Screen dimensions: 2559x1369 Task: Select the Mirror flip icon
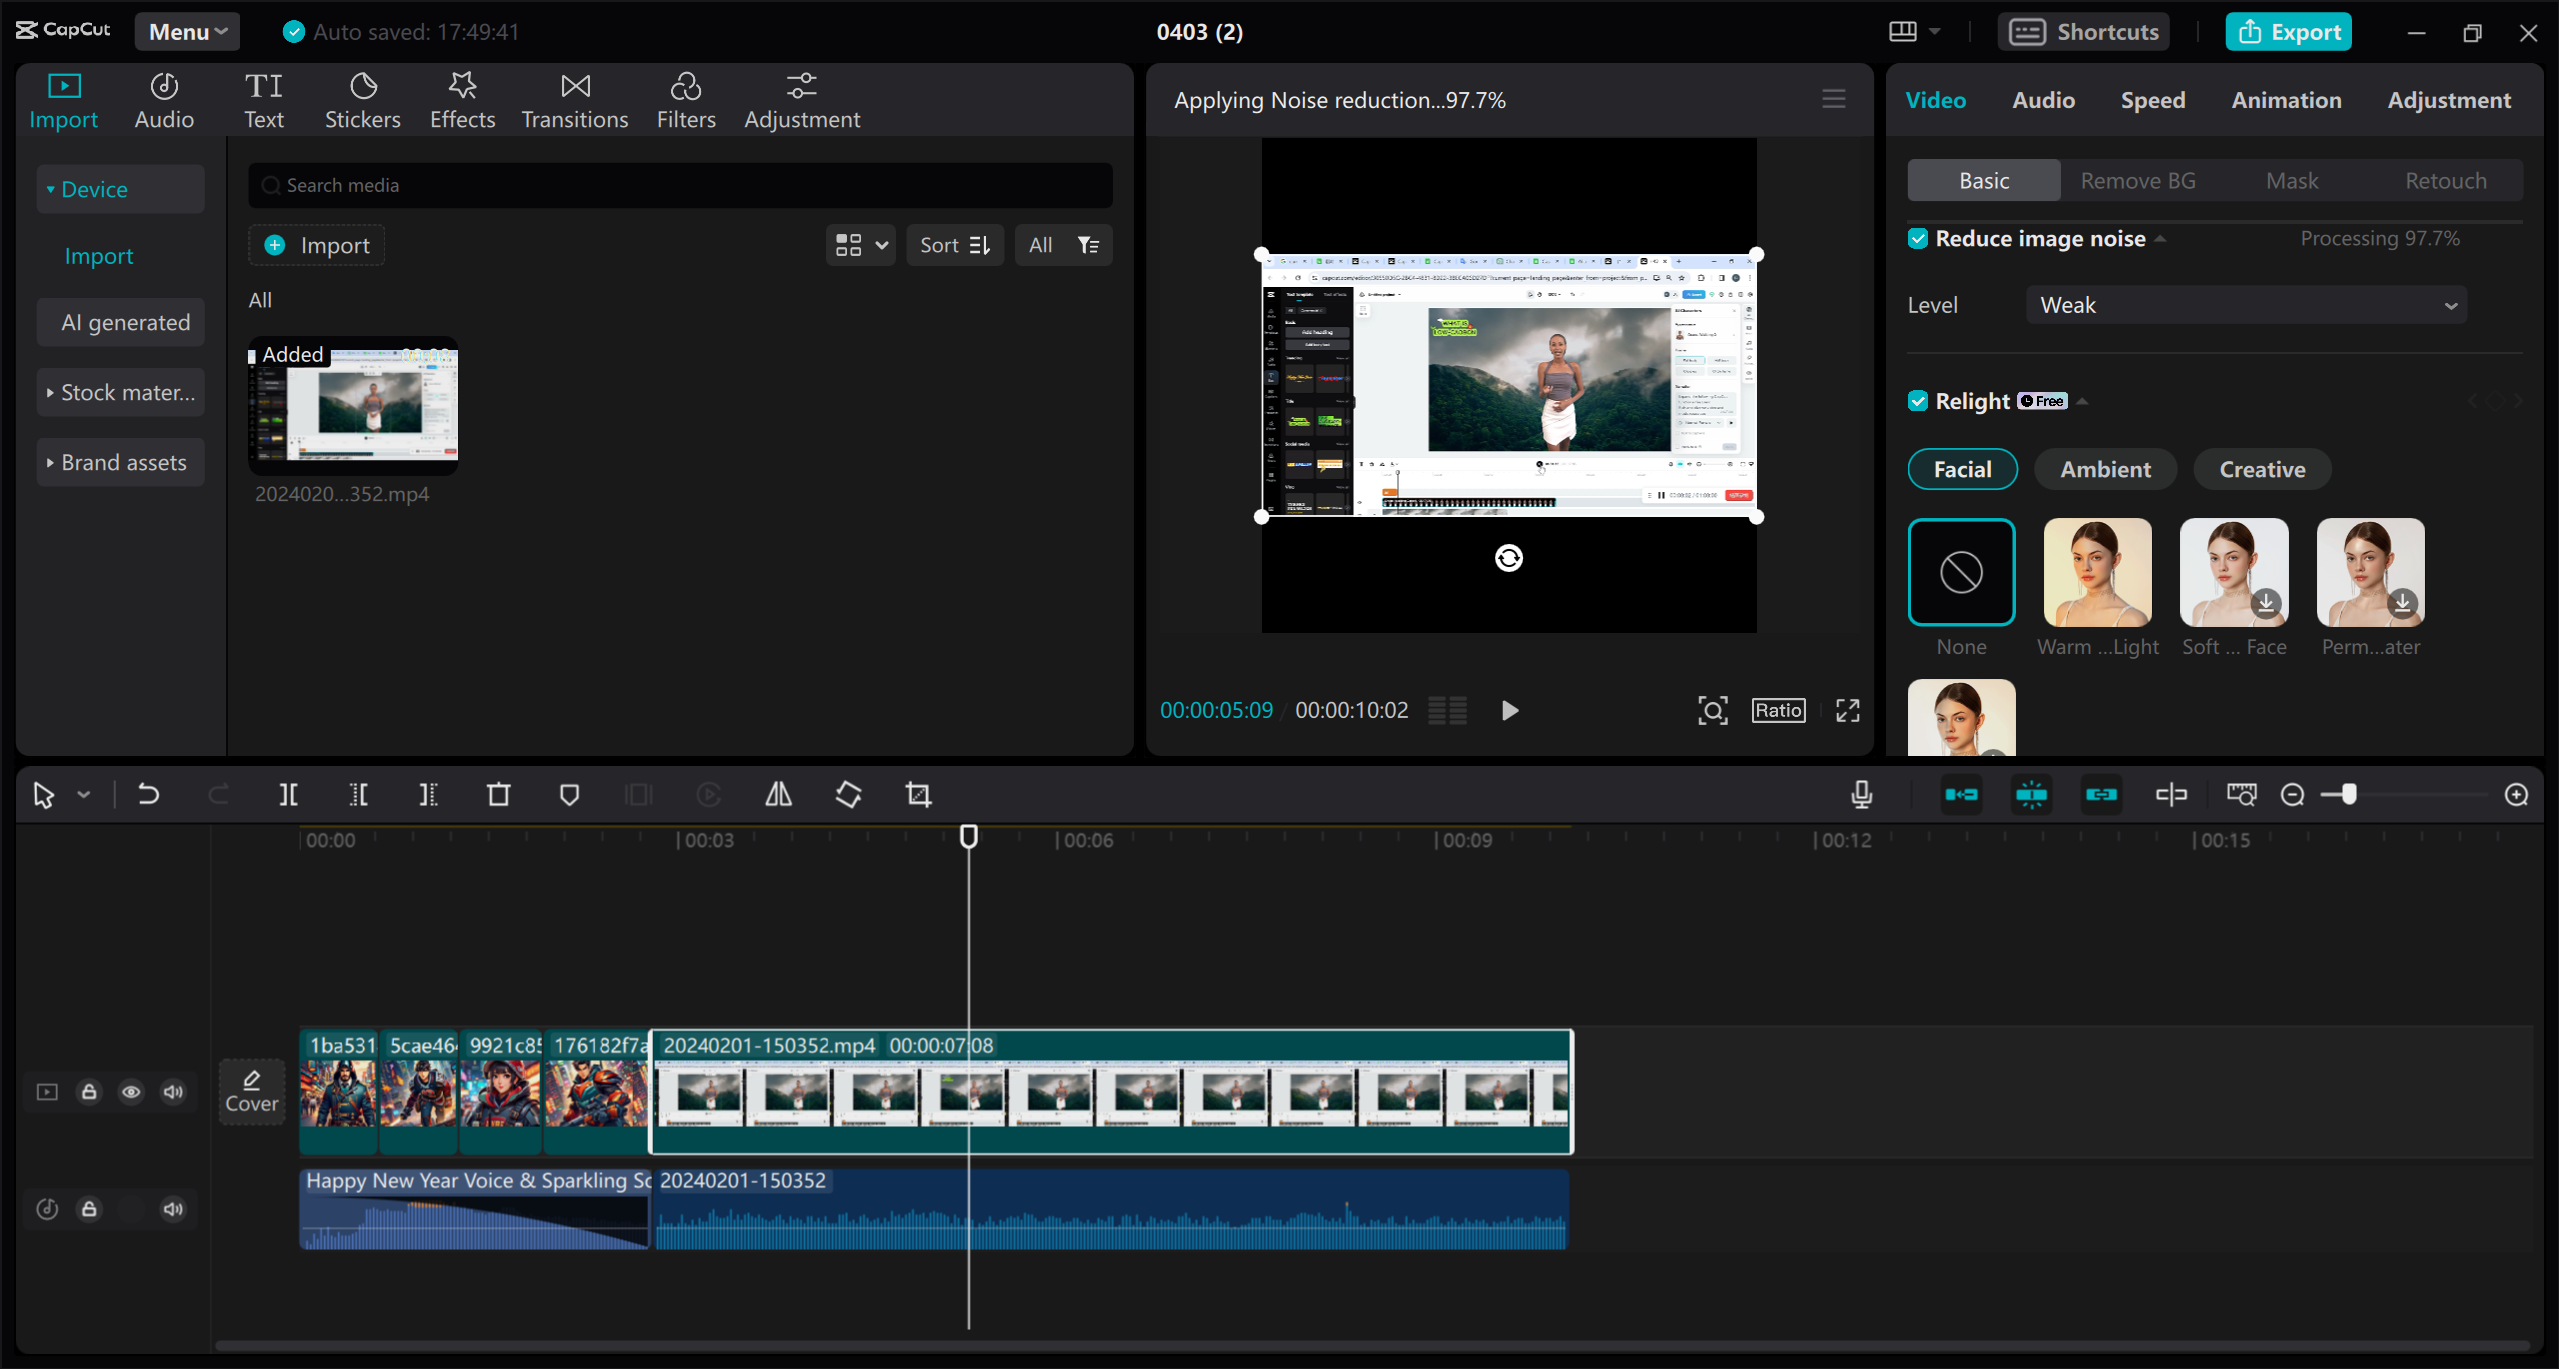point(778,795)
